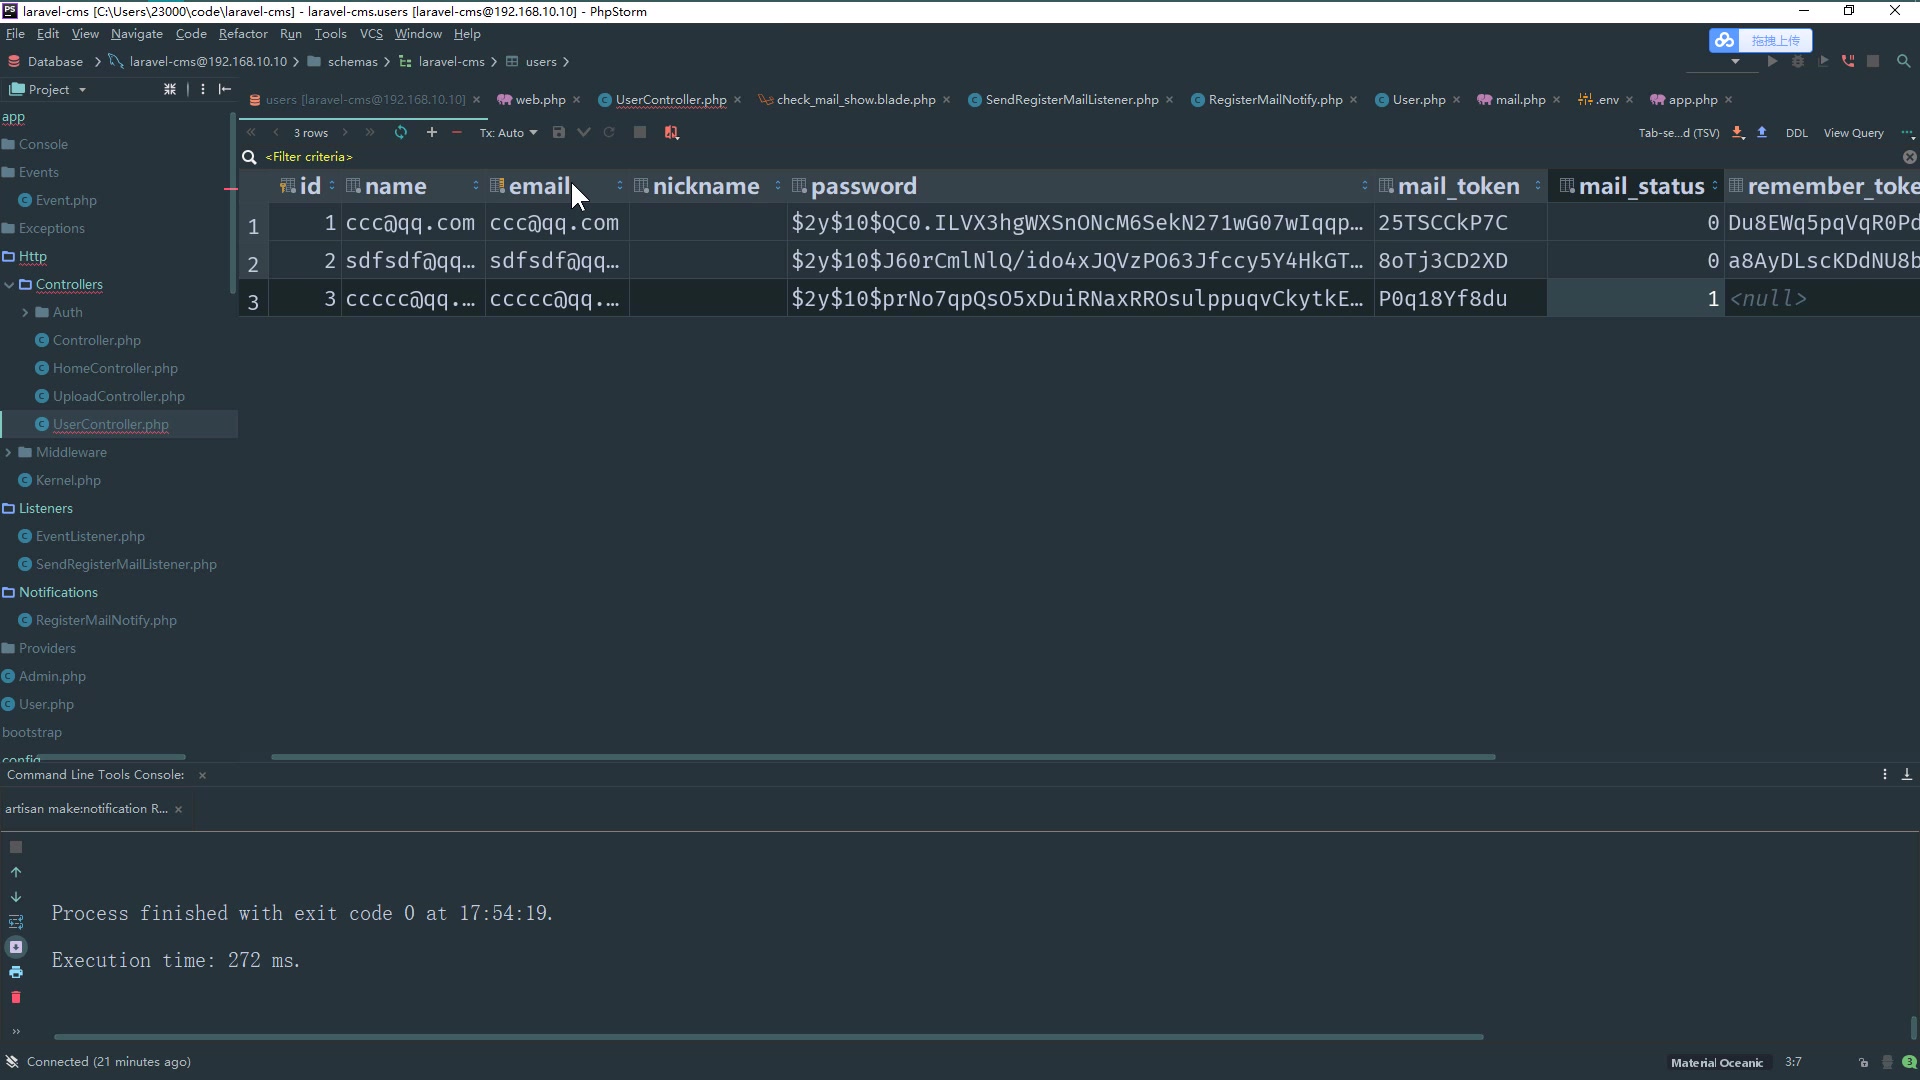1920x1080 pixels.
Task: Click the Connected status bar message
Action: (108, 1062)
